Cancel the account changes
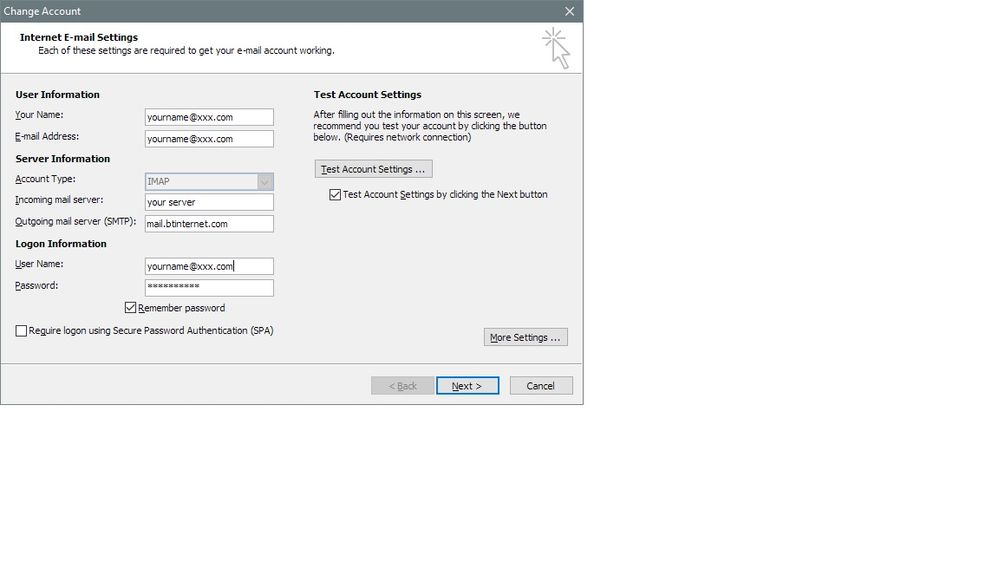The image size is (999, 562). [541, 386]
